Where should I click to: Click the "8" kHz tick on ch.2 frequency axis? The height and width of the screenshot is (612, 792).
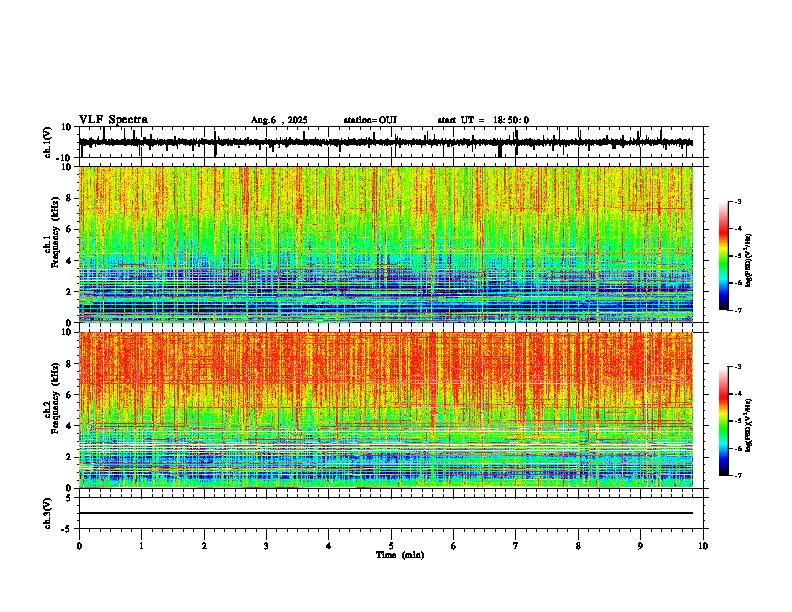(x=70, y=364)
